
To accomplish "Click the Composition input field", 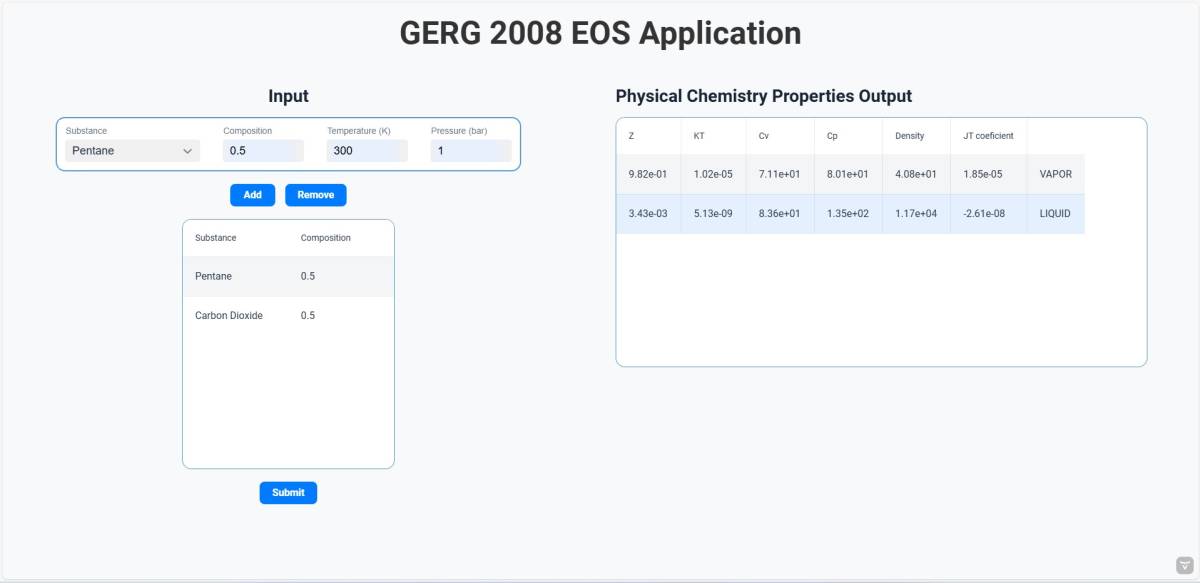I will tap(263, 151).
